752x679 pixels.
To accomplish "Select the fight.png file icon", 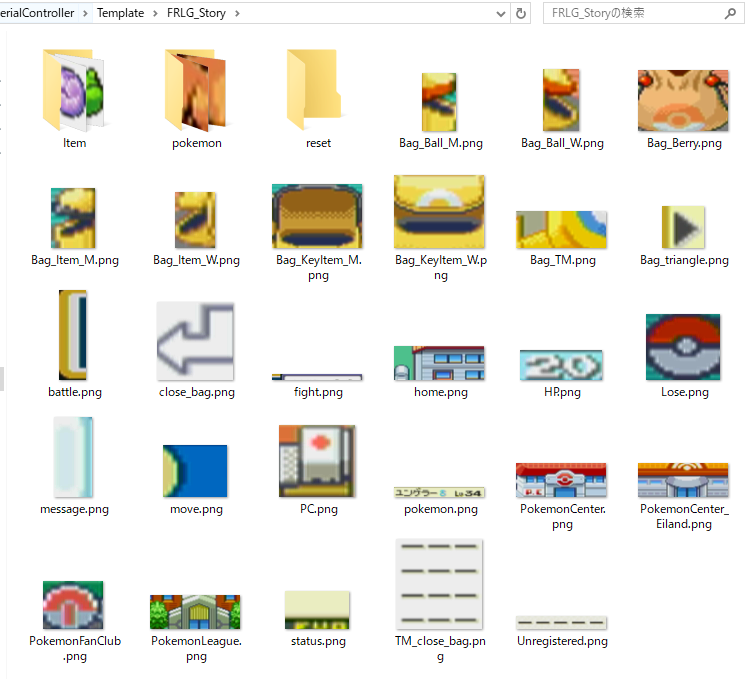I will coord(317,377).
